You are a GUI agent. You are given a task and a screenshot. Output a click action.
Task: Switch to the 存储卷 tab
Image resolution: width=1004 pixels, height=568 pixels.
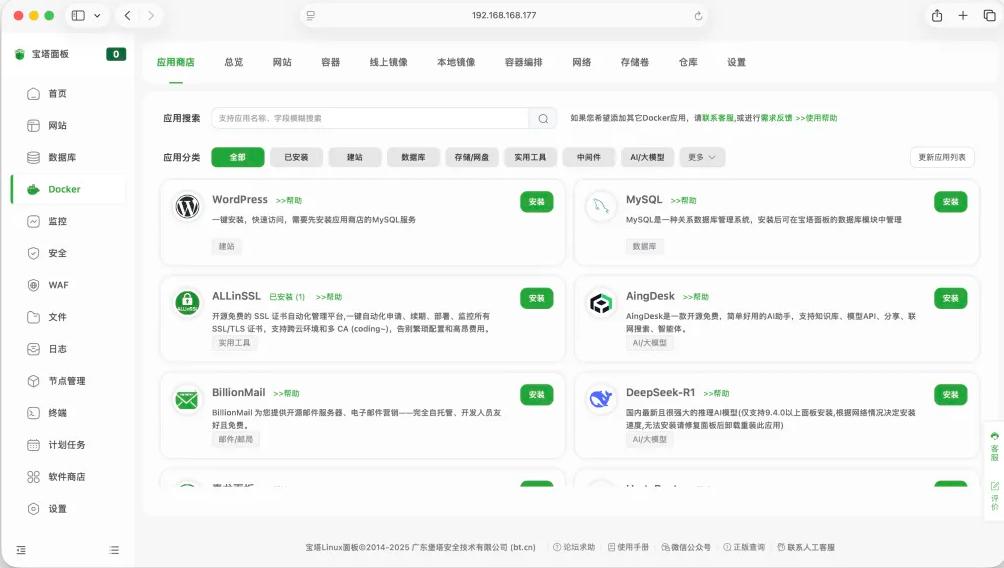click(x=635, y=62)
